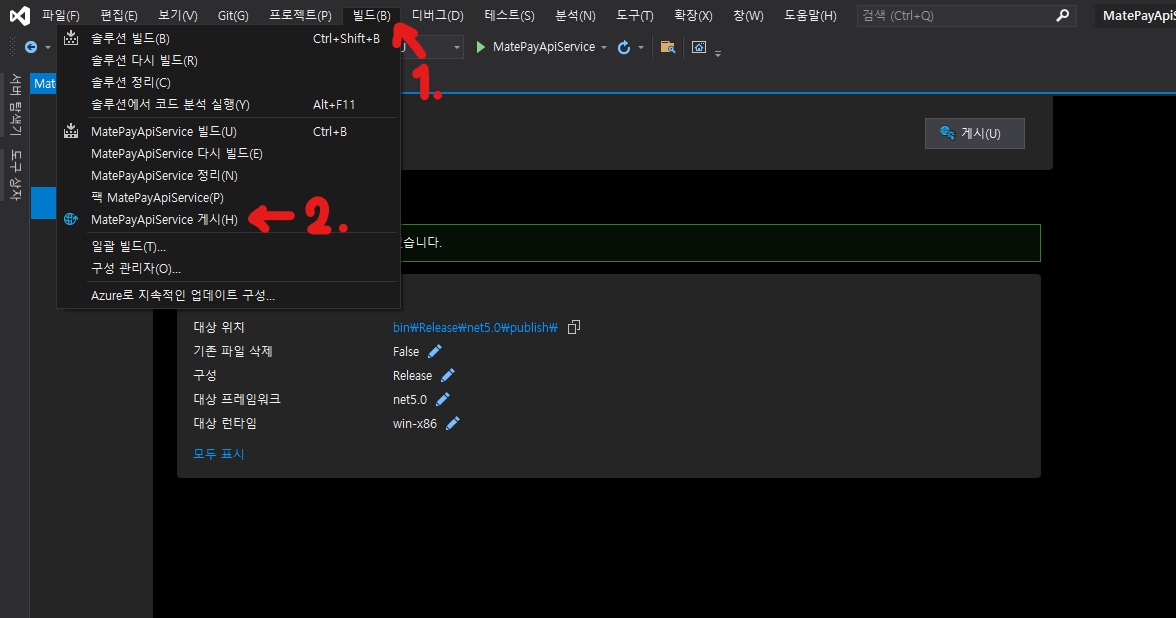Choose 솔루션 다시 빌드(R) from the menu
Image resolution: width=1176 pixels, height=618 pixels.
pyautogui.click(x=144, y=60)
